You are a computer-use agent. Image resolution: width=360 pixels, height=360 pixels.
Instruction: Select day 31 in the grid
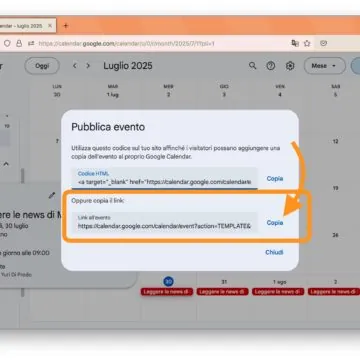224,282
